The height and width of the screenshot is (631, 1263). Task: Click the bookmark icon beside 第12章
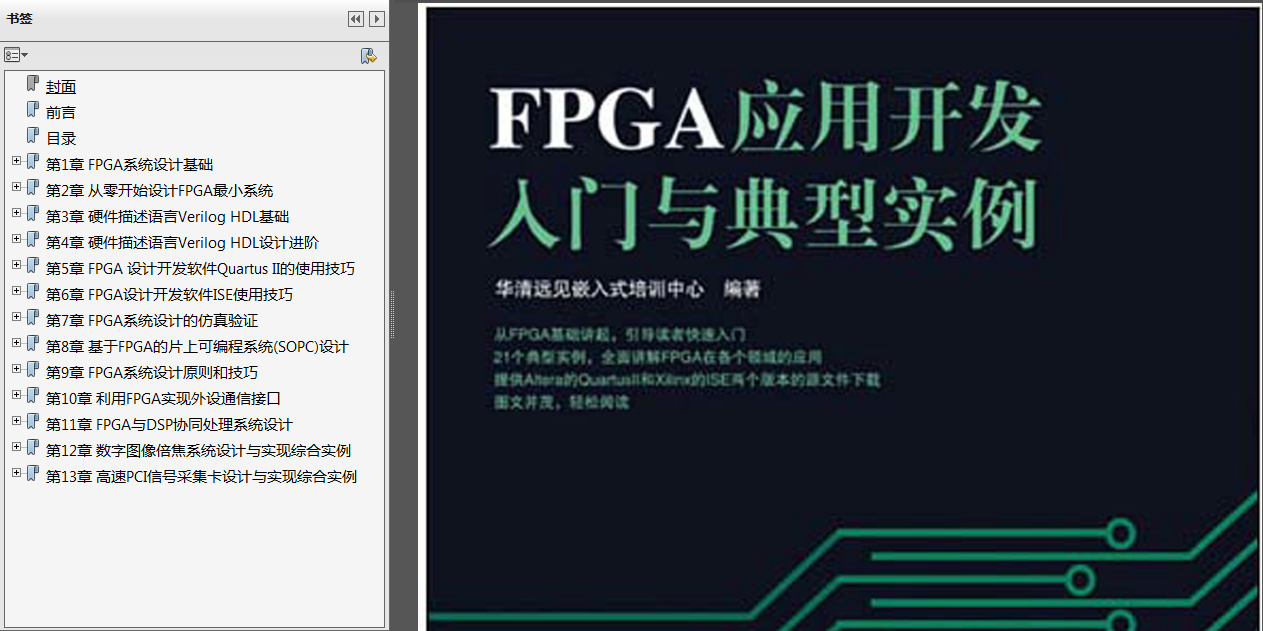pos(33,448)
